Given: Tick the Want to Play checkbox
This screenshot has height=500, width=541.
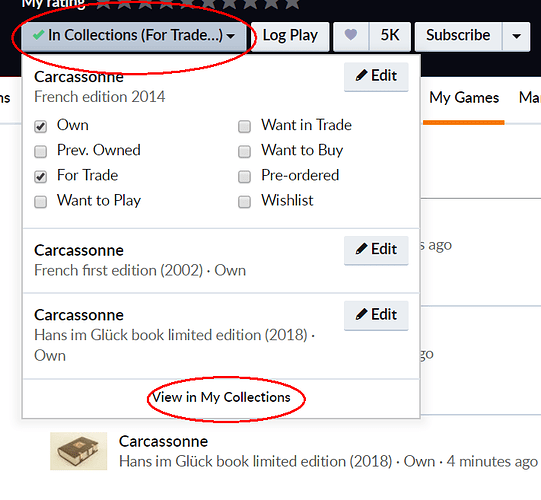Looking at the screenshot, I should tap(40, 202).
